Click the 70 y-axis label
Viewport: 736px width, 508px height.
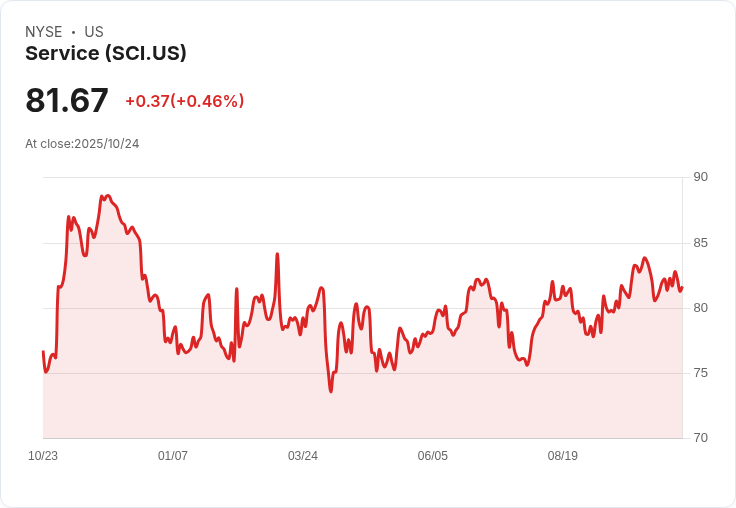(700, 438)
